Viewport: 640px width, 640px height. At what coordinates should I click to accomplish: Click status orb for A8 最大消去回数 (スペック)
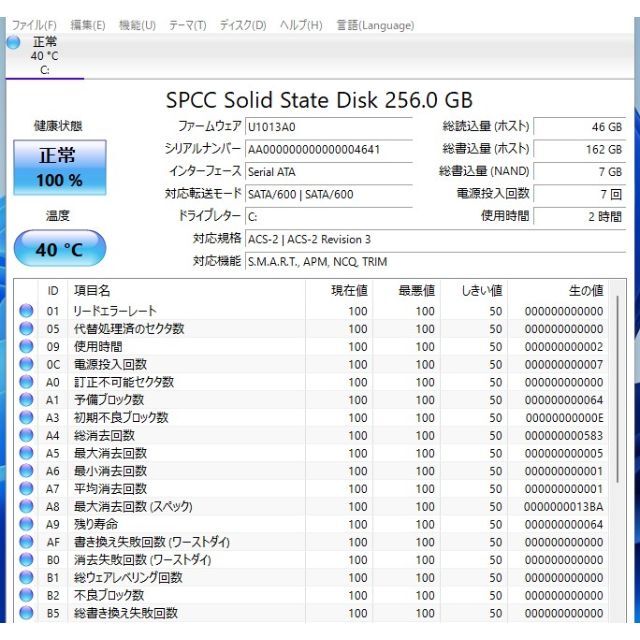pos(26,506)
